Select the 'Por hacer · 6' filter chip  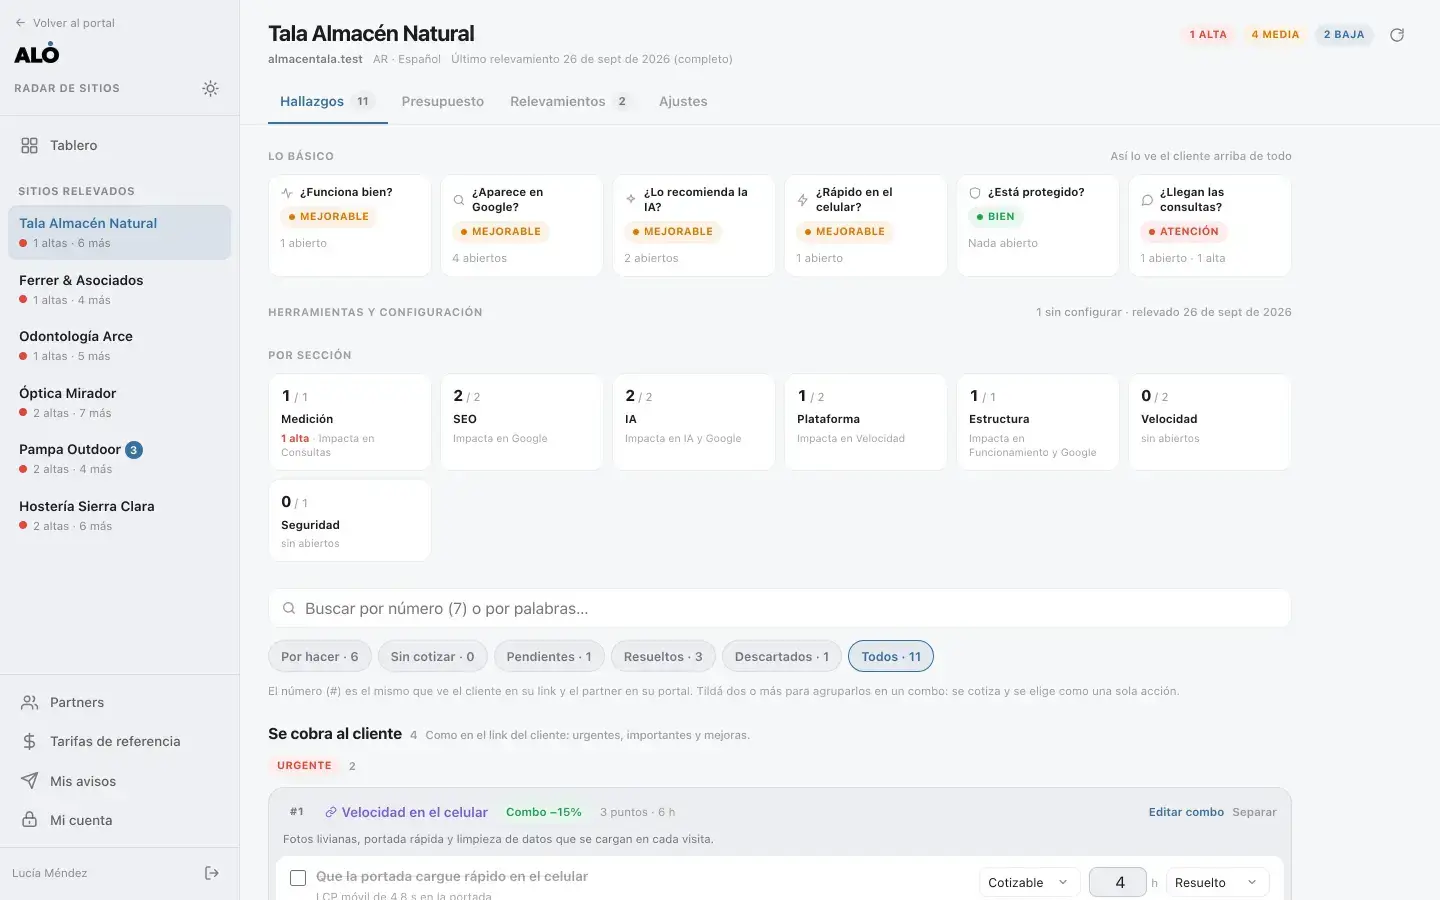pyautogui.click(x=319, y=656)
